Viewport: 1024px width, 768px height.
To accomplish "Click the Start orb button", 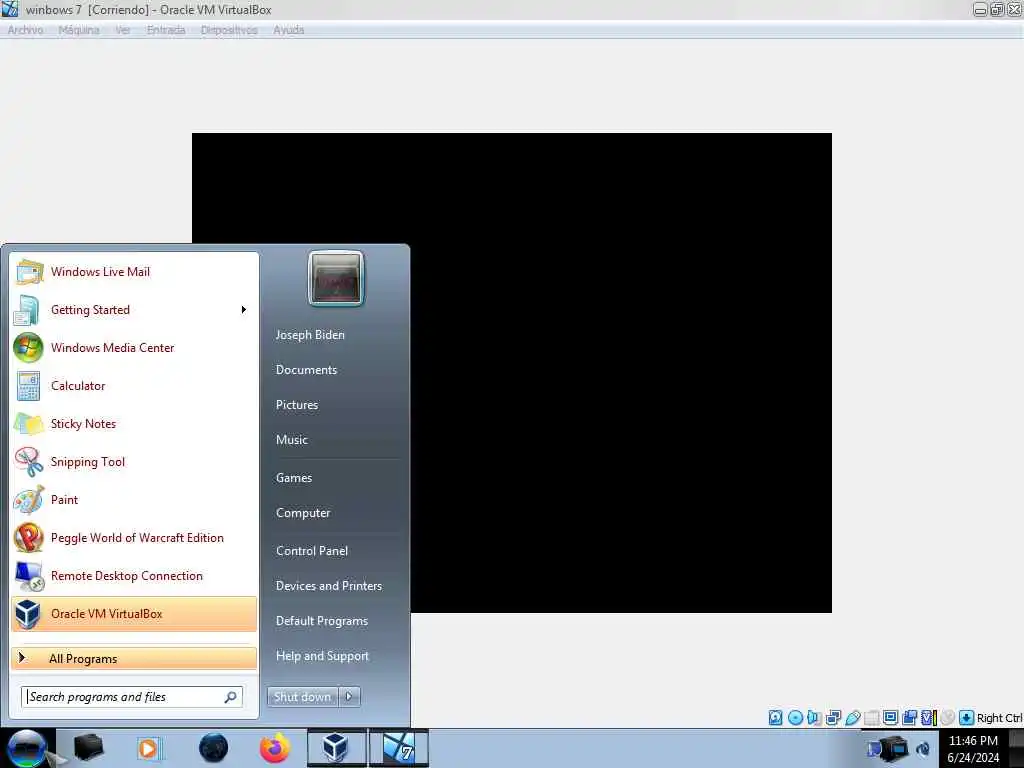I will [26, 748].
